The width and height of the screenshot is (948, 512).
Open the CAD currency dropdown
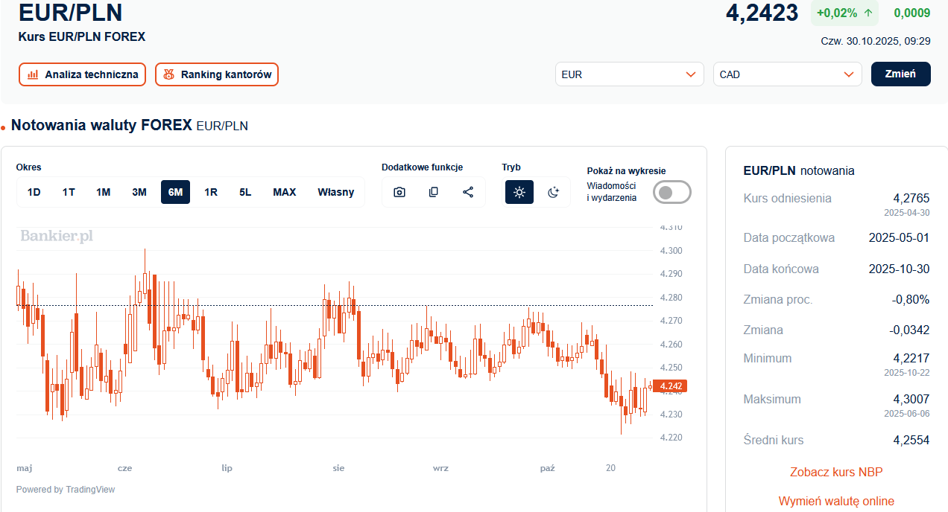coord(787,74)
